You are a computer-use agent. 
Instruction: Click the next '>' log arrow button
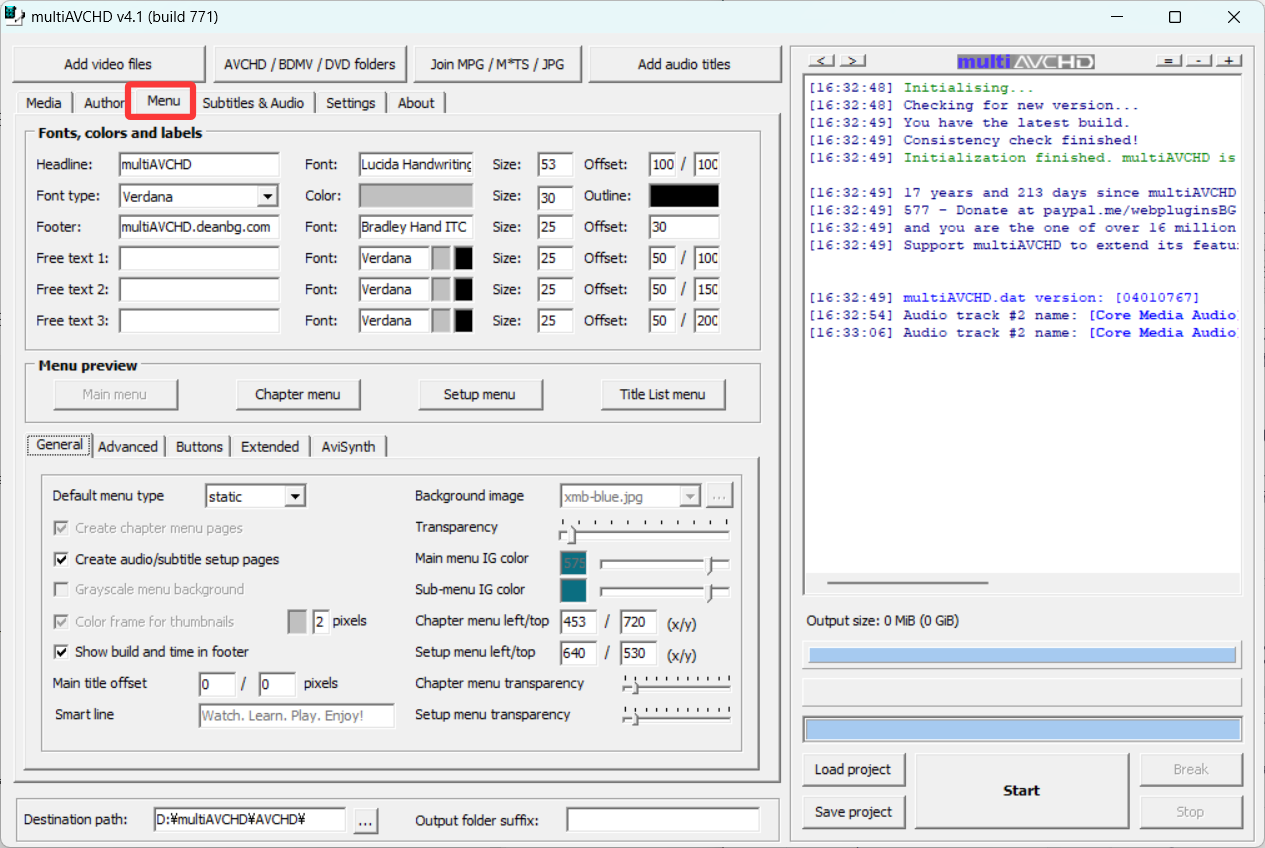pyautogui.click(x=852, y=62)
